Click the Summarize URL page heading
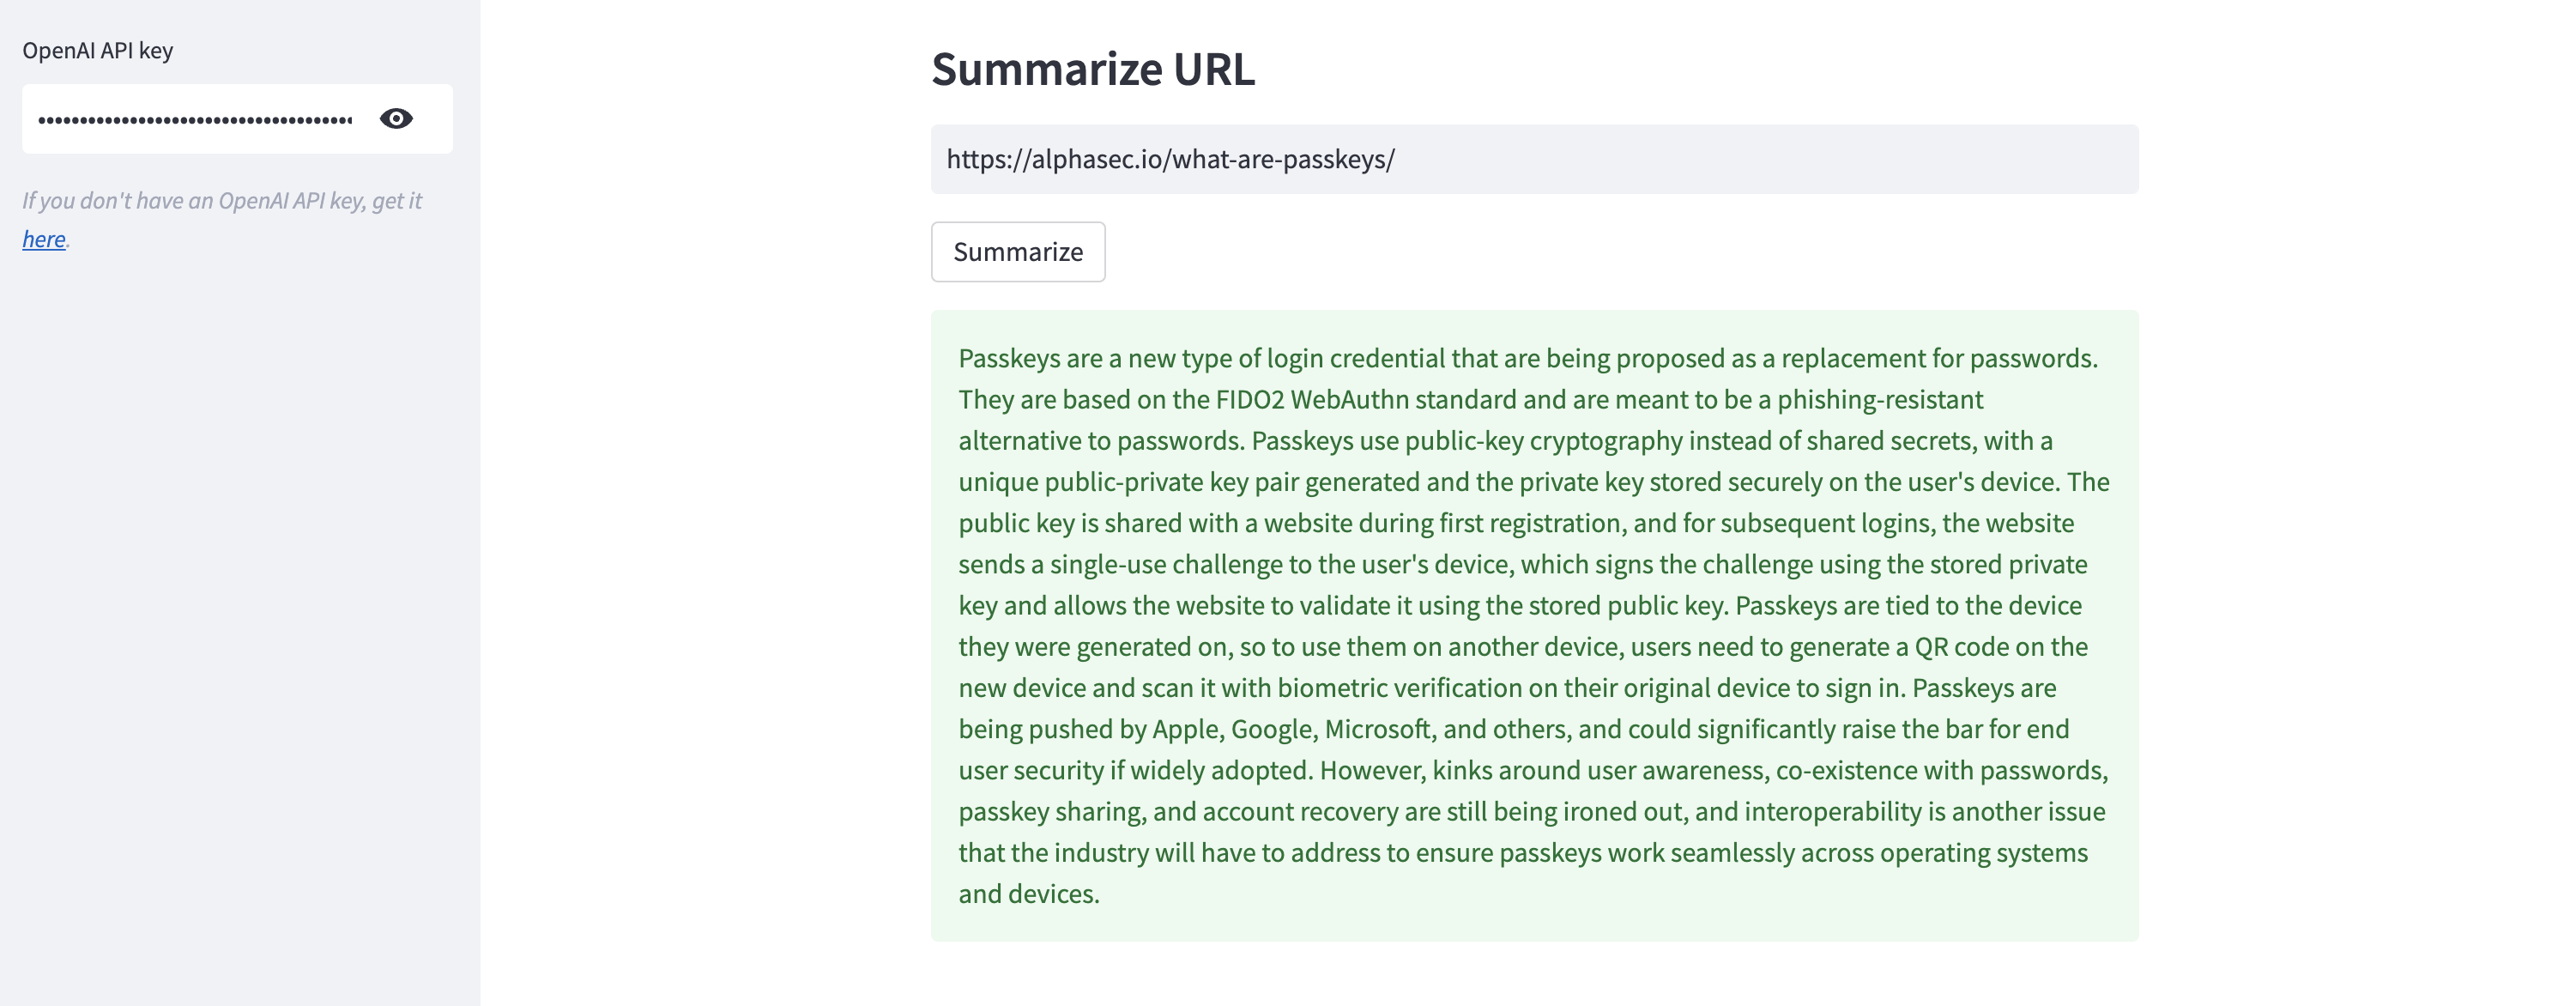The height and width of the screenshot is (1006, 2576). [x=1093, y=69]
